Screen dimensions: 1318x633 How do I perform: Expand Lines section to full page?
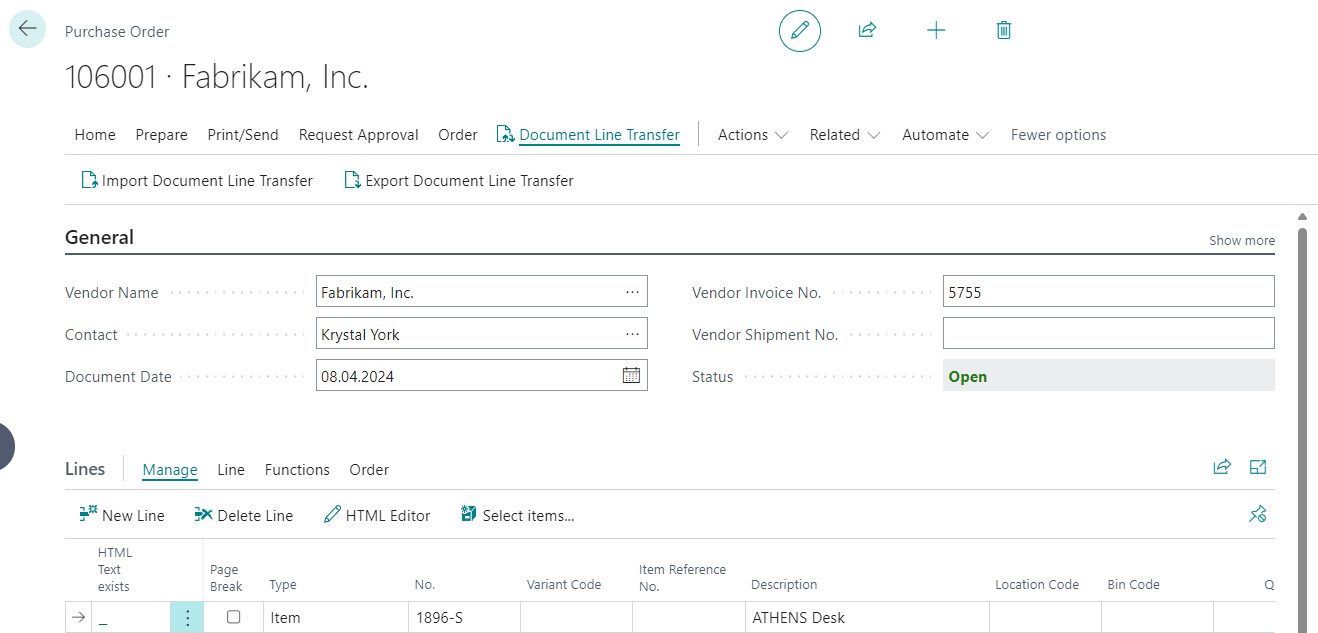(1258, 467)
